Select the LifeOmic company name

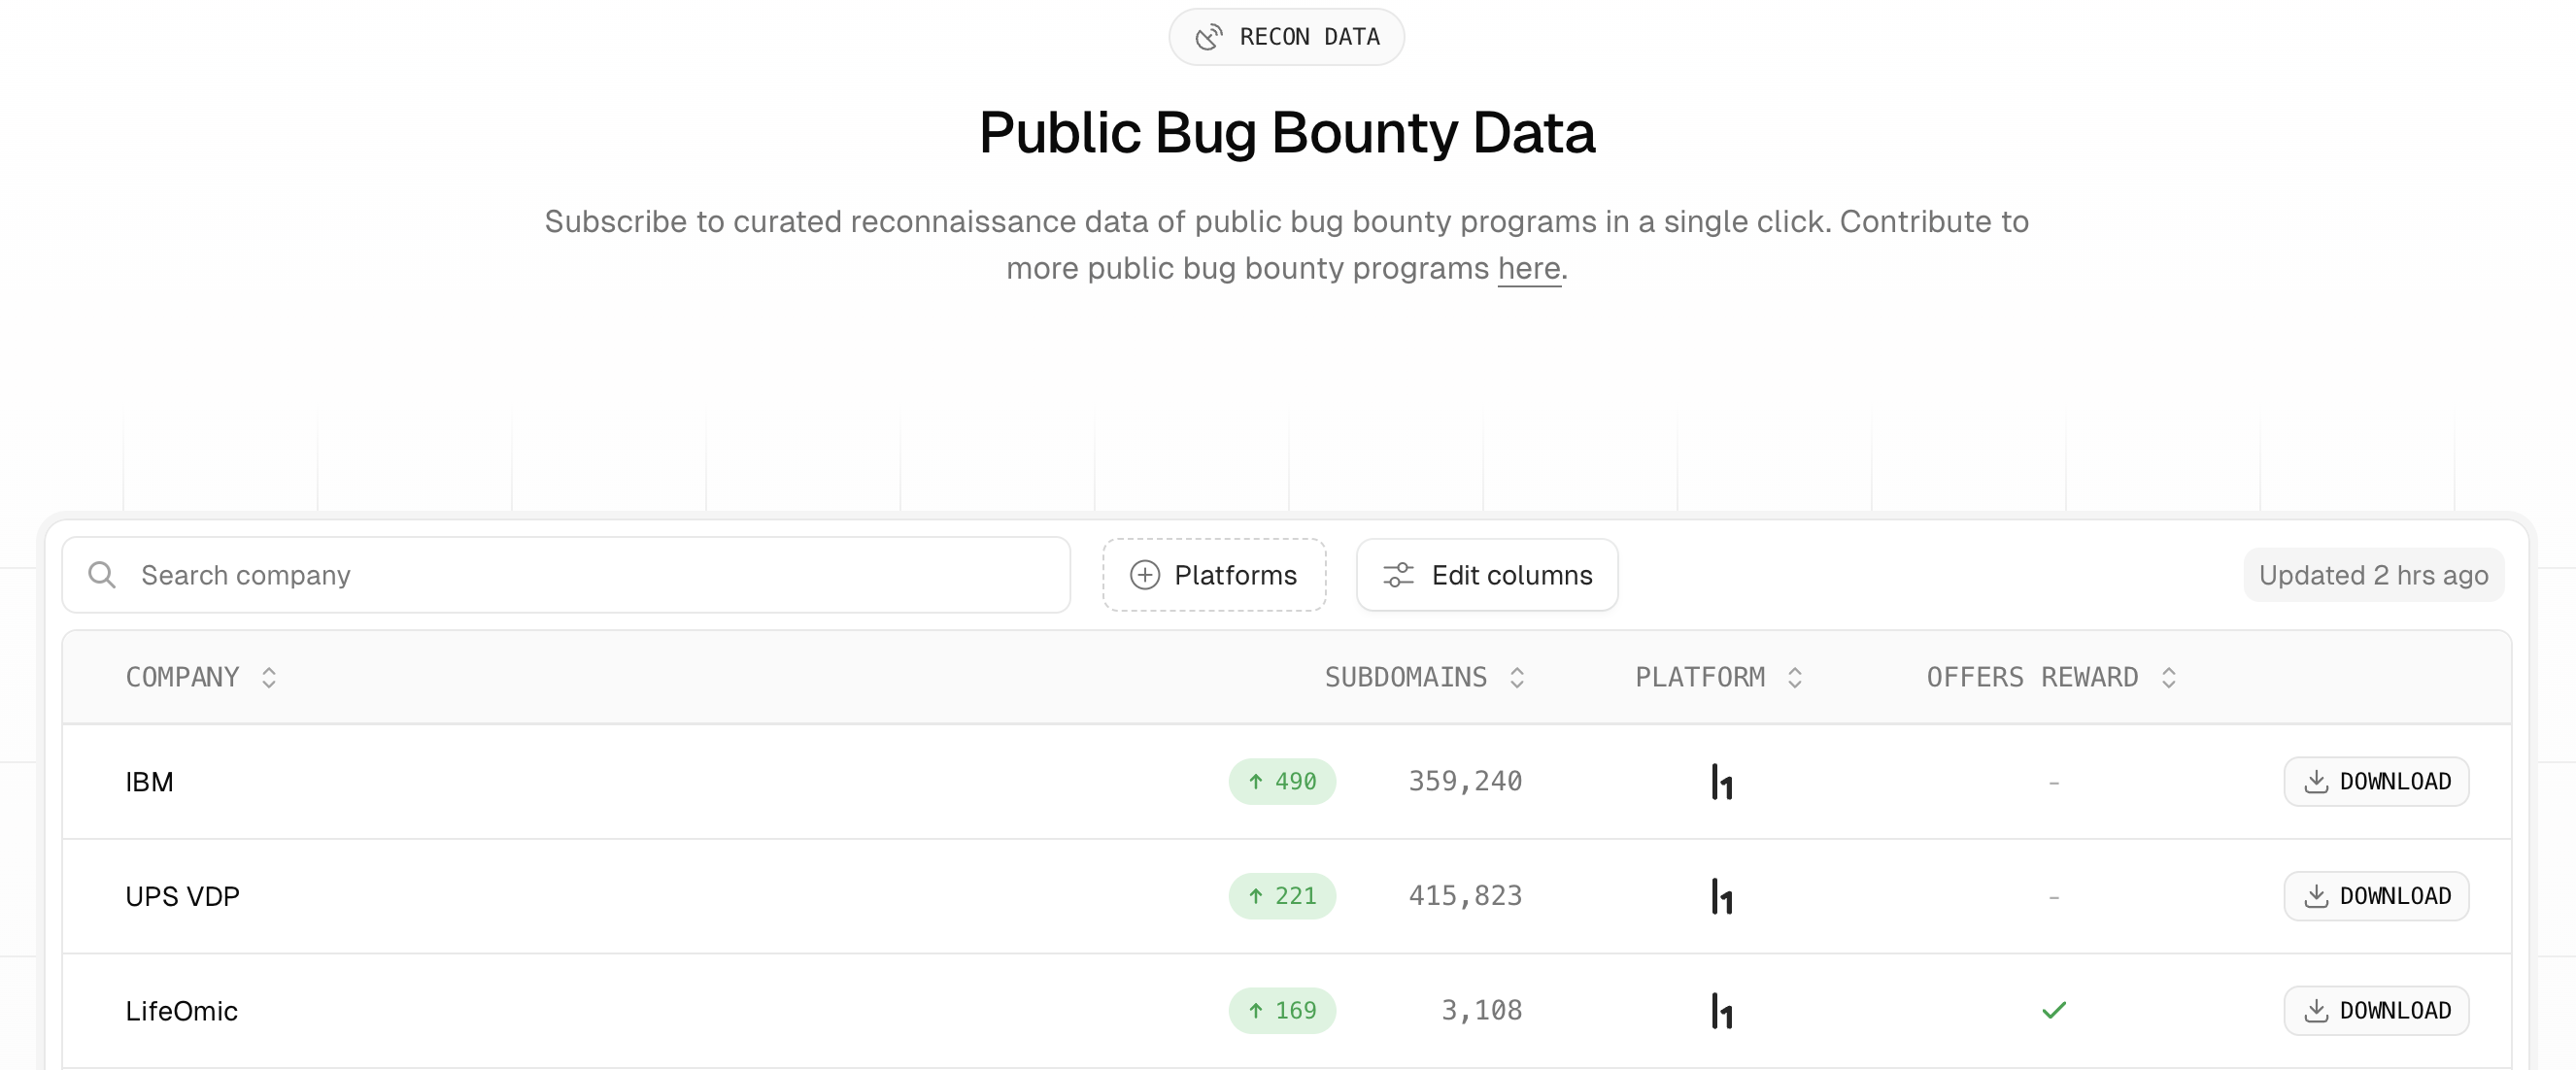click(181, 1011)
